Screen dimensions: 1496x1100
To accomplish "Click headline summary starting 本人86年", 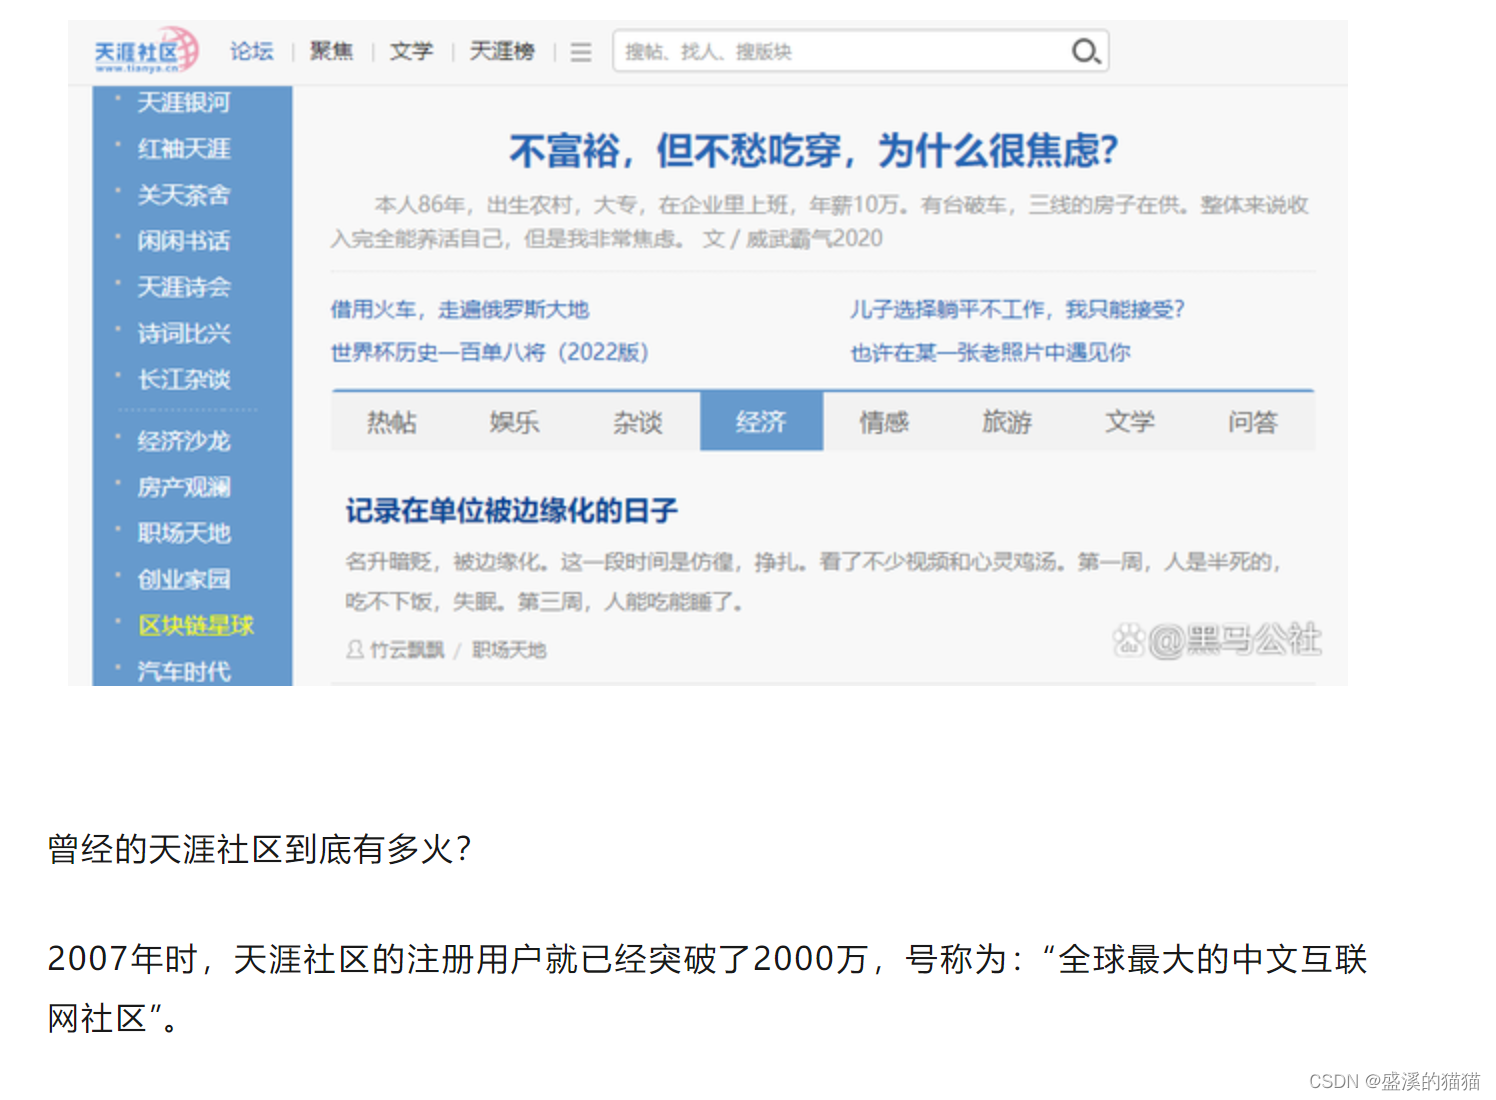I will coord(820,222).
